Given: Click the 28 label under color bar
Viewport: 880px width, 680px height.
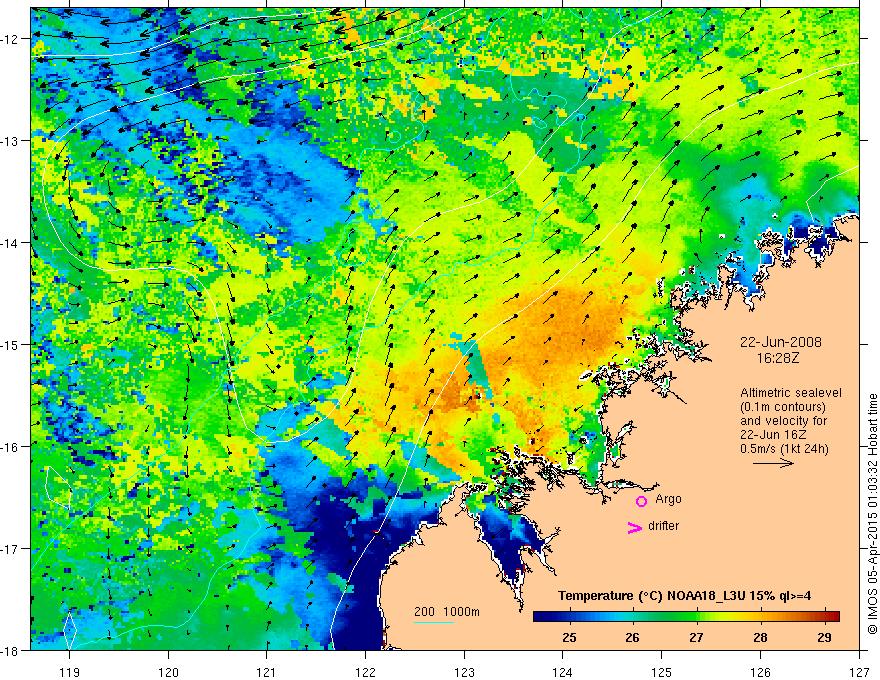Looking at the screenshot, I should pyautogui.click(x=760, y=637).
